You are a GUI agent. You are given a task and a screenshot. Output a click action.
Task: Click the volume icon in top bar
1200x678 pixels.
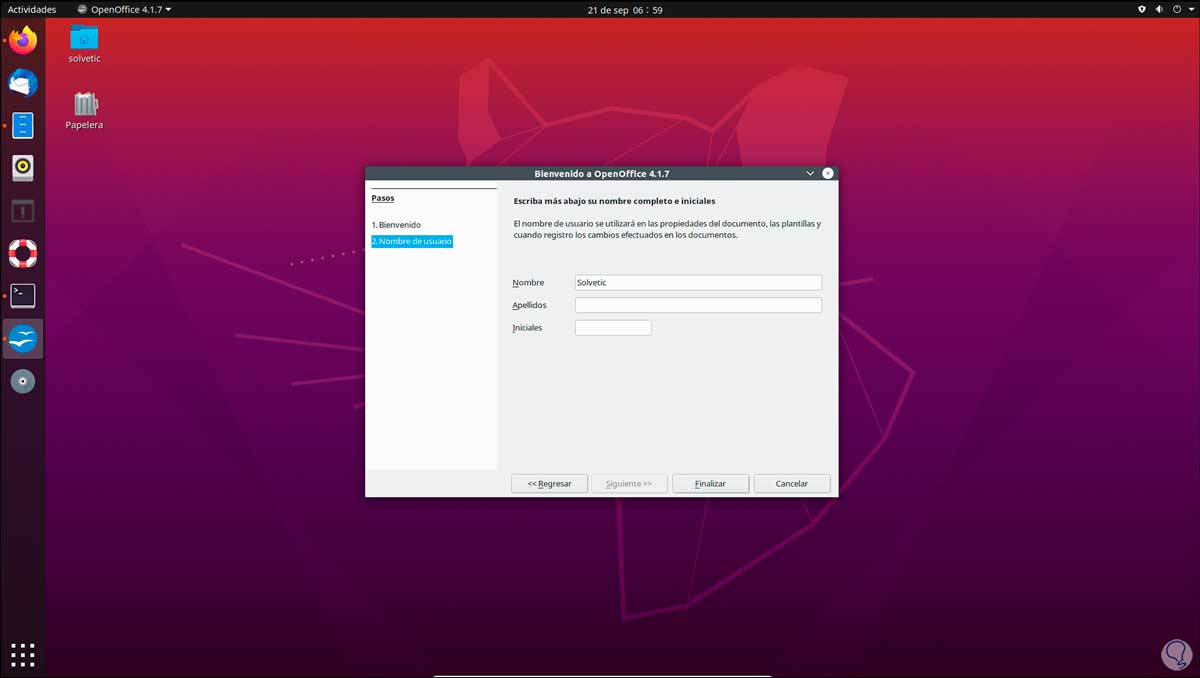click(1161, 9)
